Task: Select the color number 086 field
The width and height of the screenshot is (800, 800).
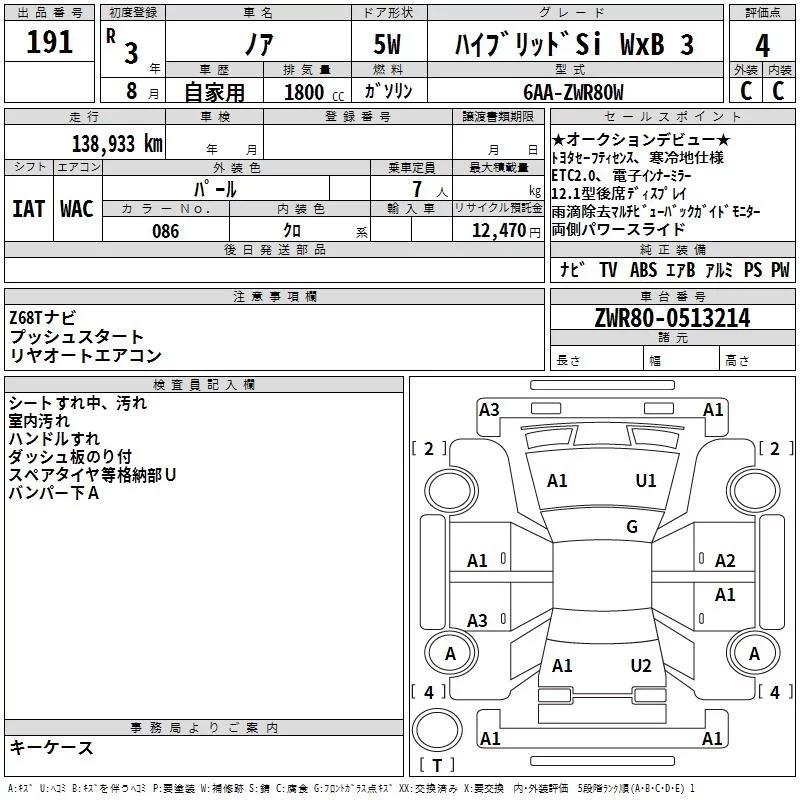Action: click(x=166, y=231)
